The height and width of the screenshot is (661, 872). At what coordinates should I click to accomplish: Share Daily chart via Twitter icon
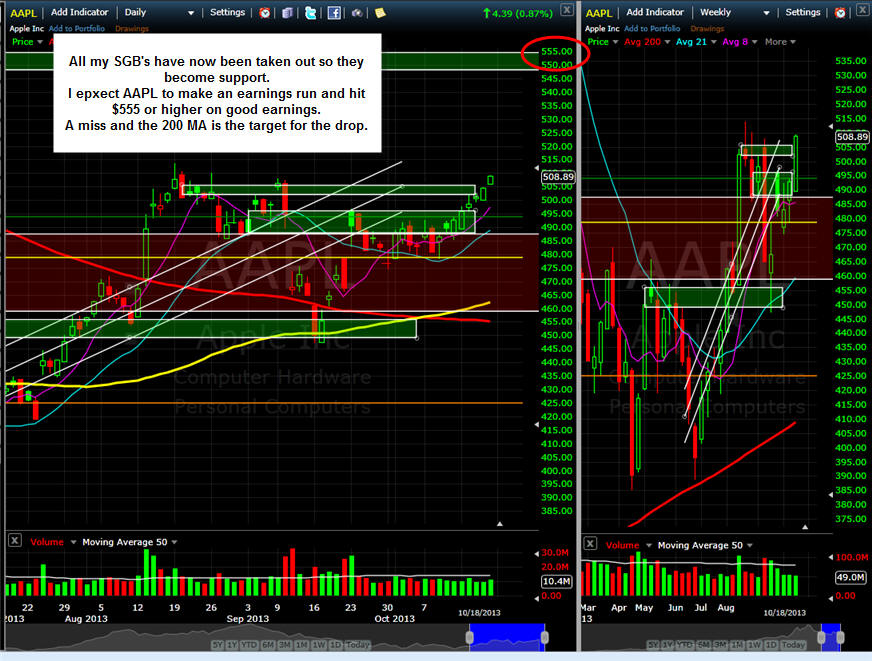tap(311, 12)
